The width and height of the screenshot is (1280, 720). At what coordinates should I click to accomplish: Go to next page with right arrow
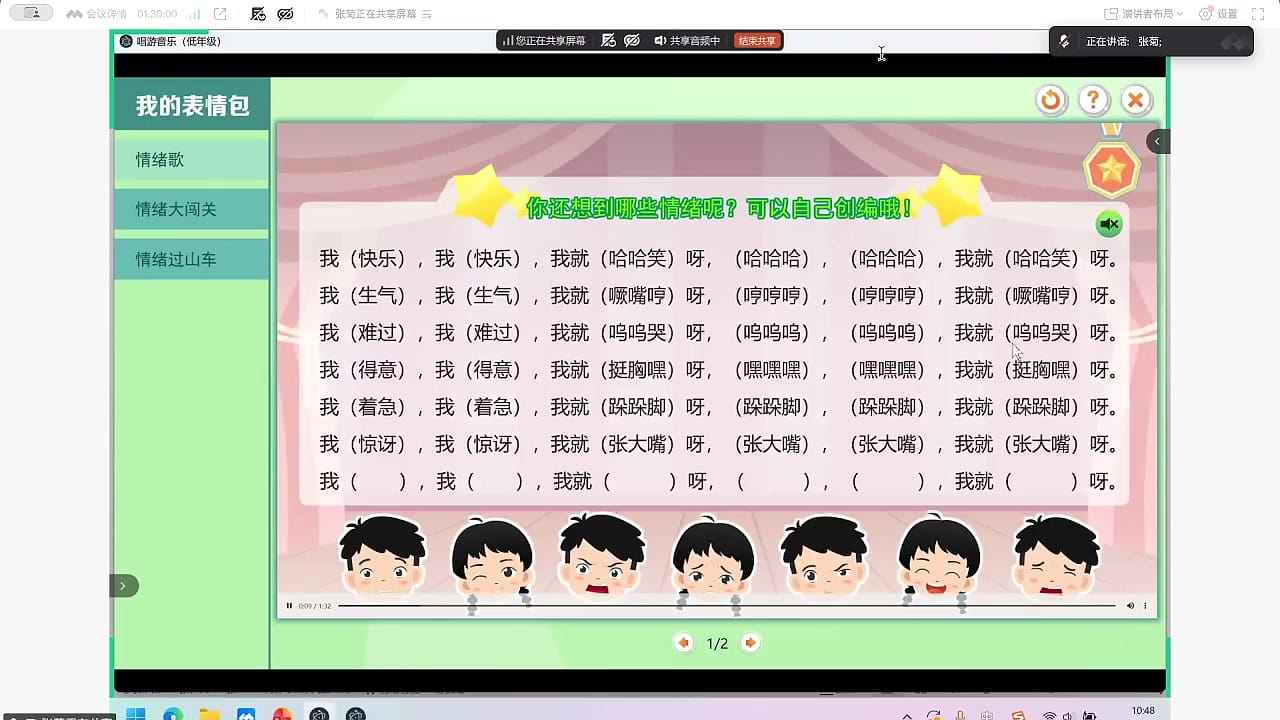click(x=750, y=643)
